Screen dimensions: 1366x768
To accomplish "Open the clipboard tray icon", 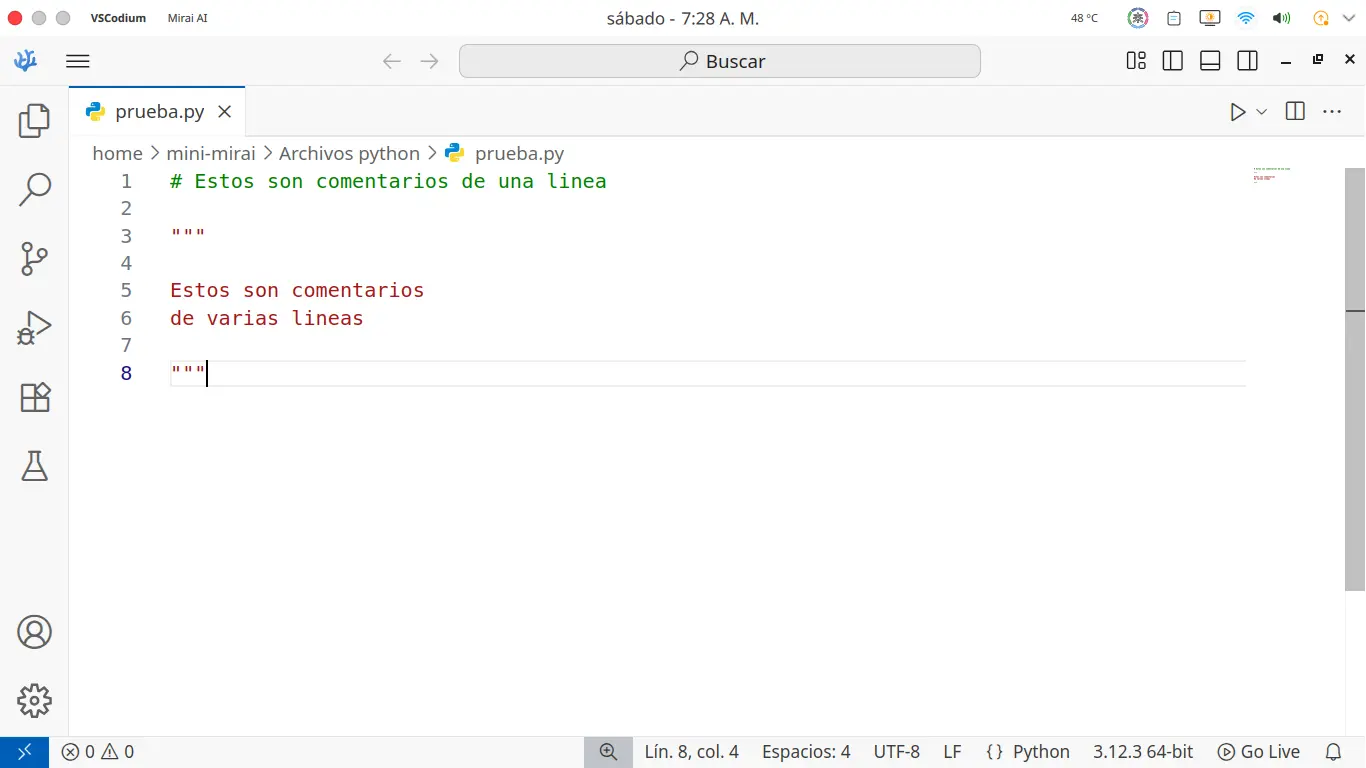I will coord(1174,18).
